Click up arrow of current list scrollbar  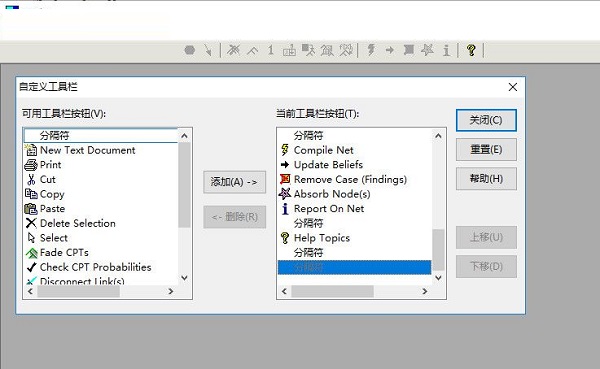tap(439, 136)
